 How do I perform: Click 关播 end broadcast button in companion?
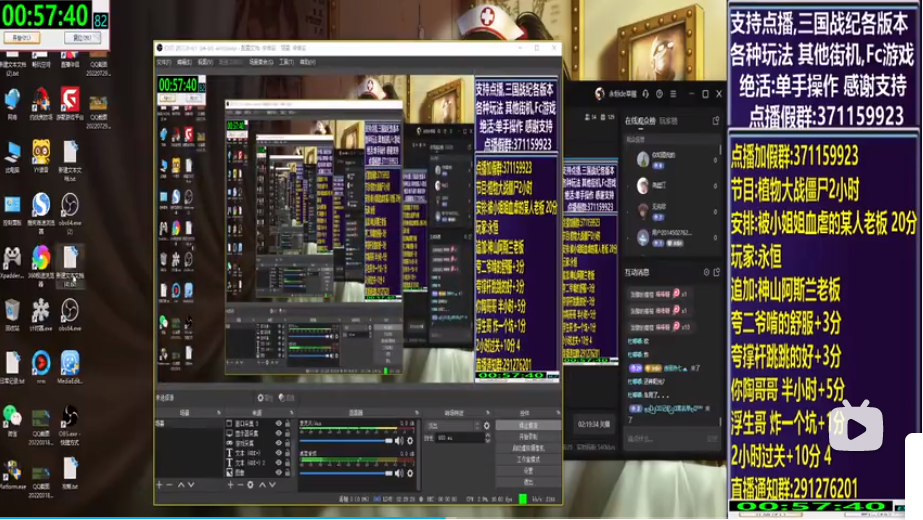tap(593, 424)
